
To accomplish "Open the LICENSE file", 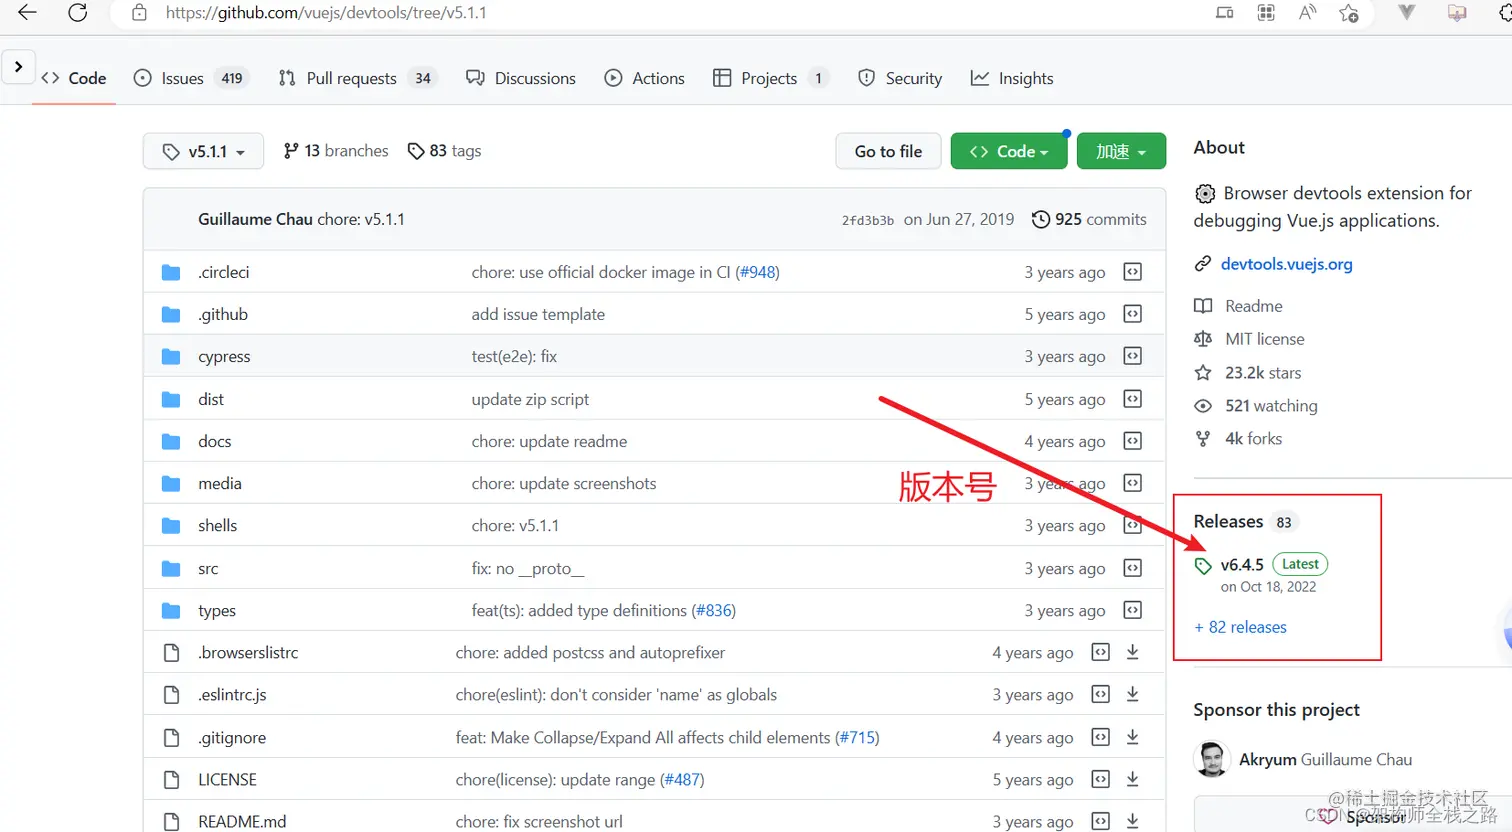I will (x=227, y=779).
